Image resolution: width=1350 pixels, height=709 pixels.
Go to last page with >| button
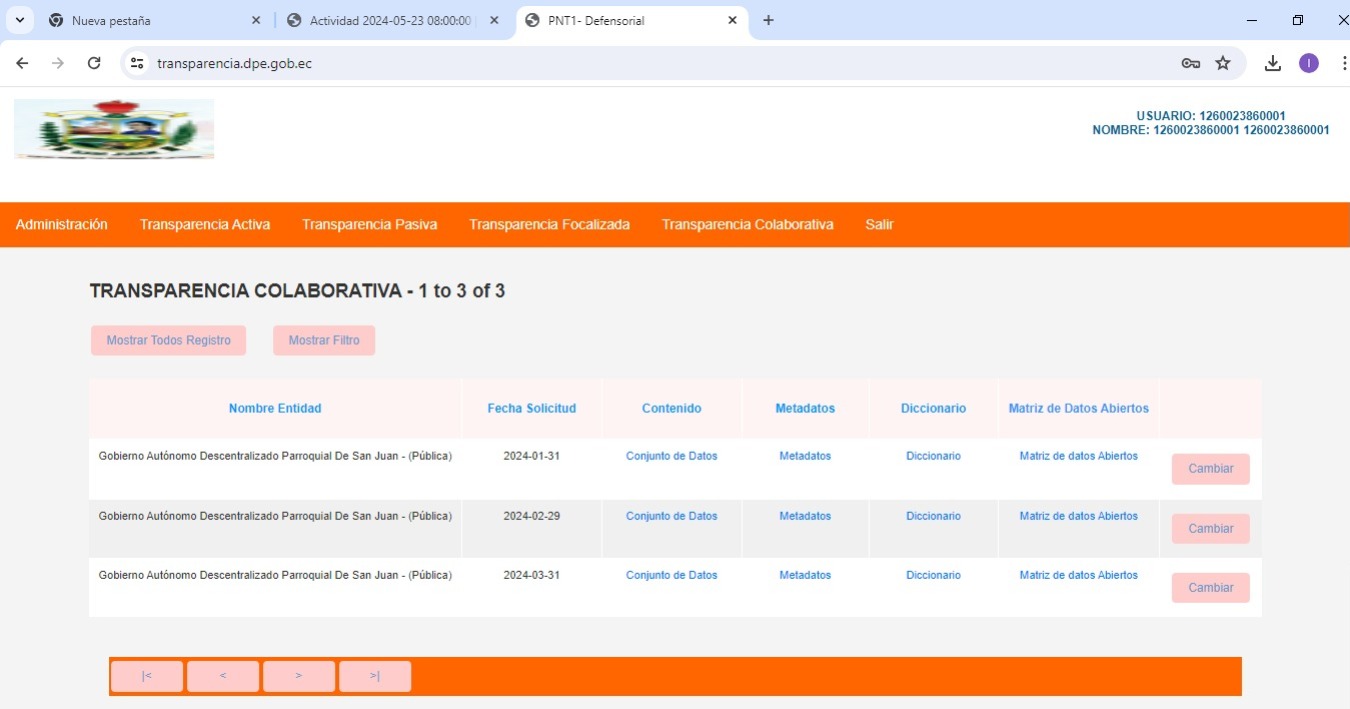click(375, 676)
